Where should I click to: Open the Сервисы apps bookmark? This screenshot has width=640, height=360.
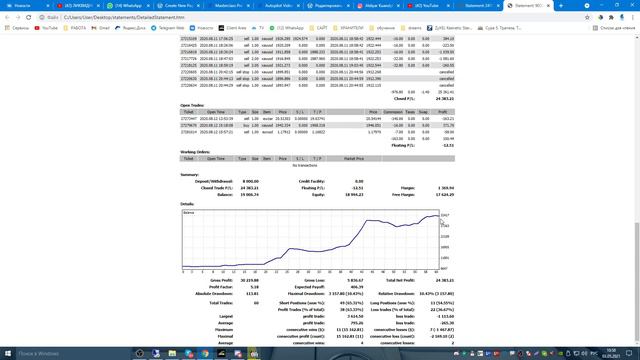tap(17, 28)
